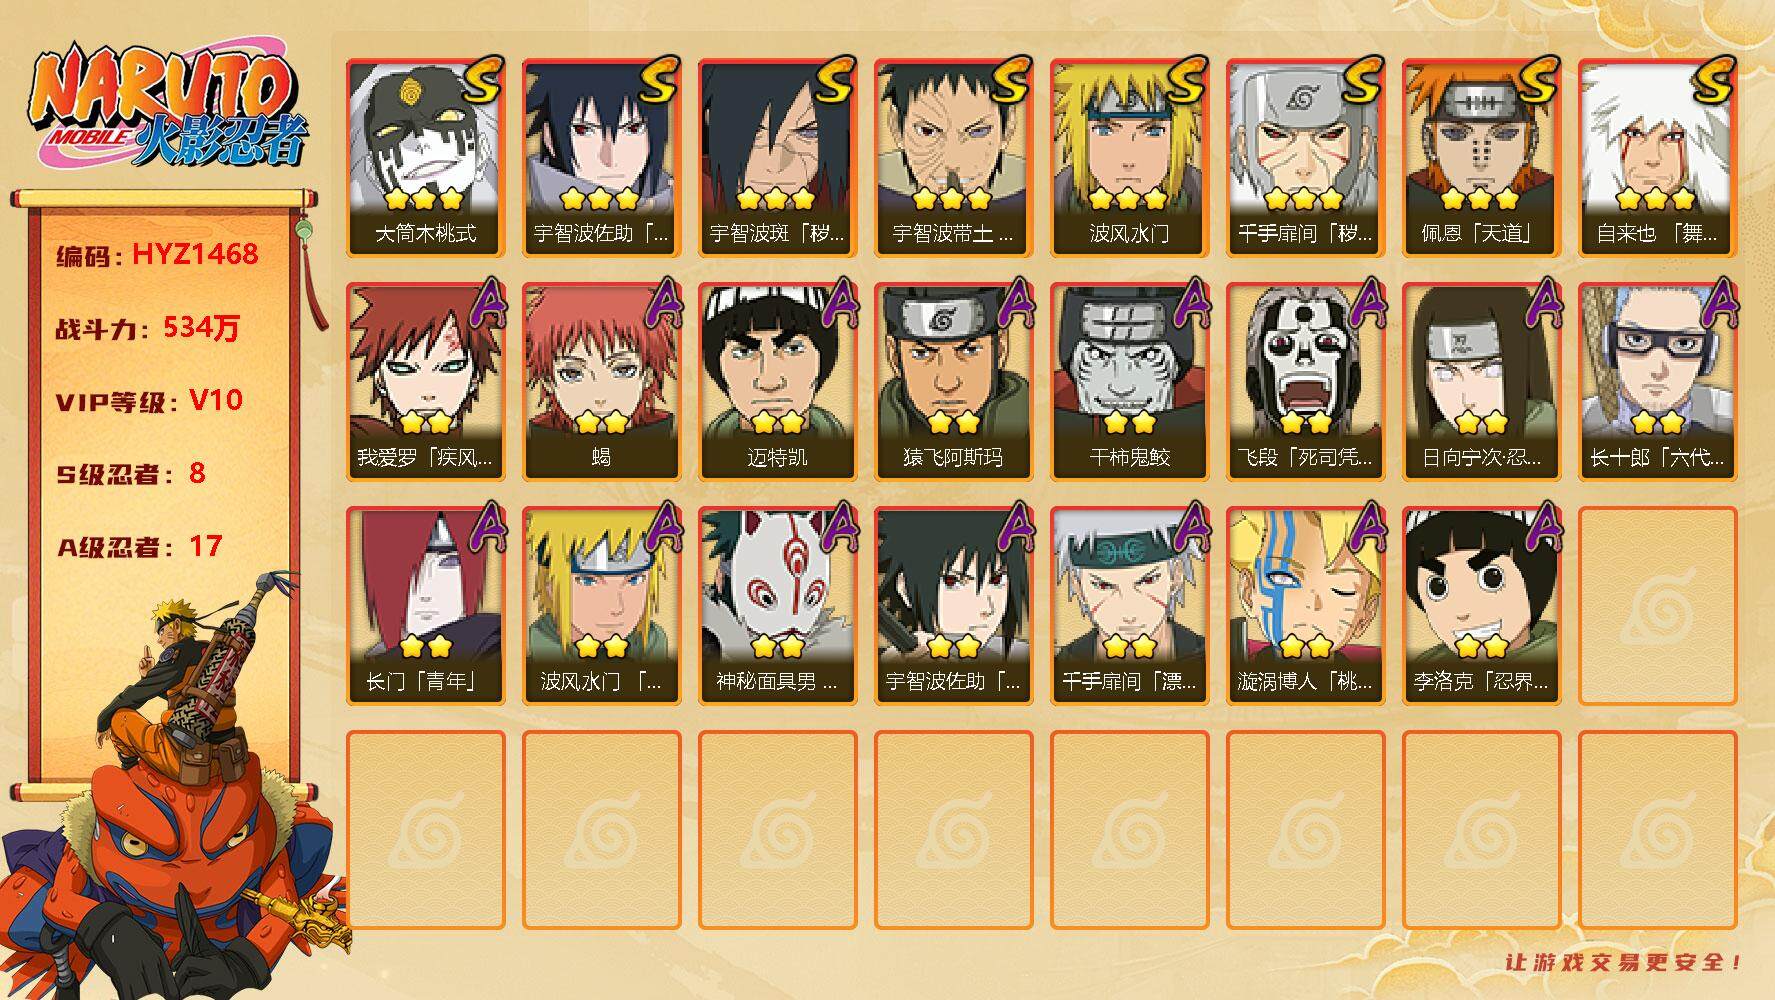Screen dimensions: 1775x1000
Task: Open the 佩恩「天道」 ninja card
Action: click(x=1482, y=158)
